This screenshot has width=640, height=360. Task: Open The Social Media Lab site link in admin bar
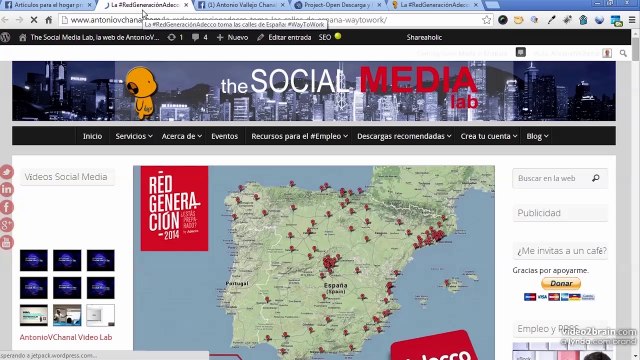[x=89, y=38]
